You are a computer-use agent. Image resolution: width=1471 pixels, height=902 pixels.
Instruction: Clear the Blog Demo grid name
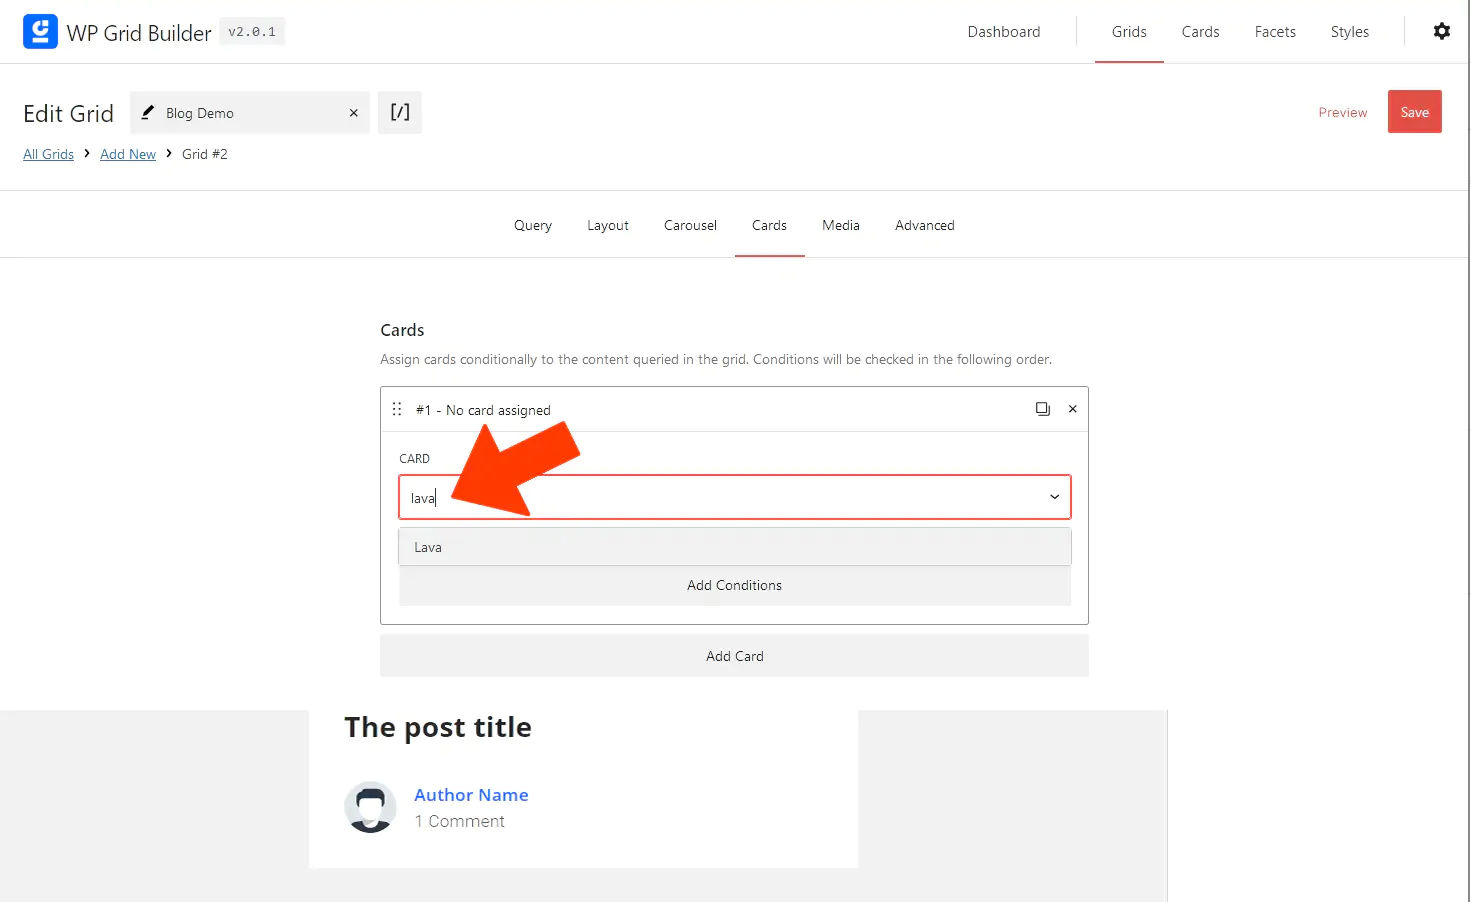pyautogui.click(x=353, y=113)
